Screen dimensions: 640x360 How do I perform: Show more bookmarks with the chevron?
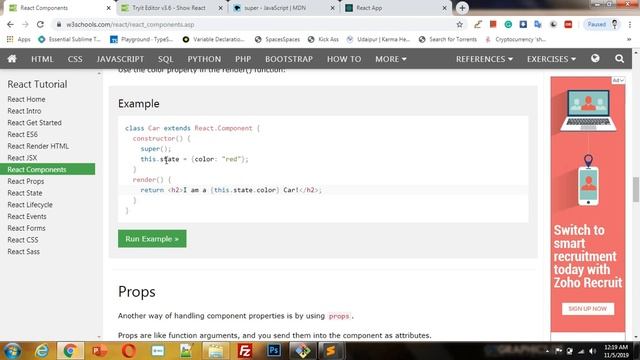coord(629,40)
